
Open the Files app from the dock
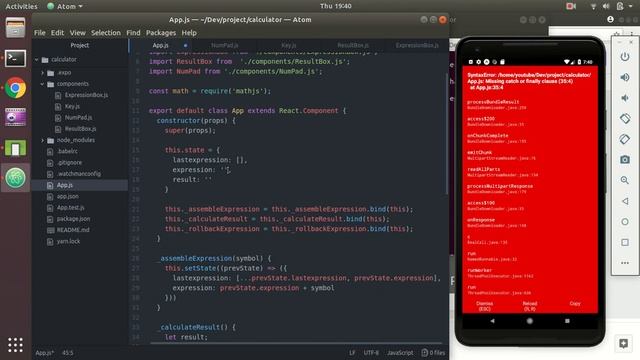tap(16, 28)
